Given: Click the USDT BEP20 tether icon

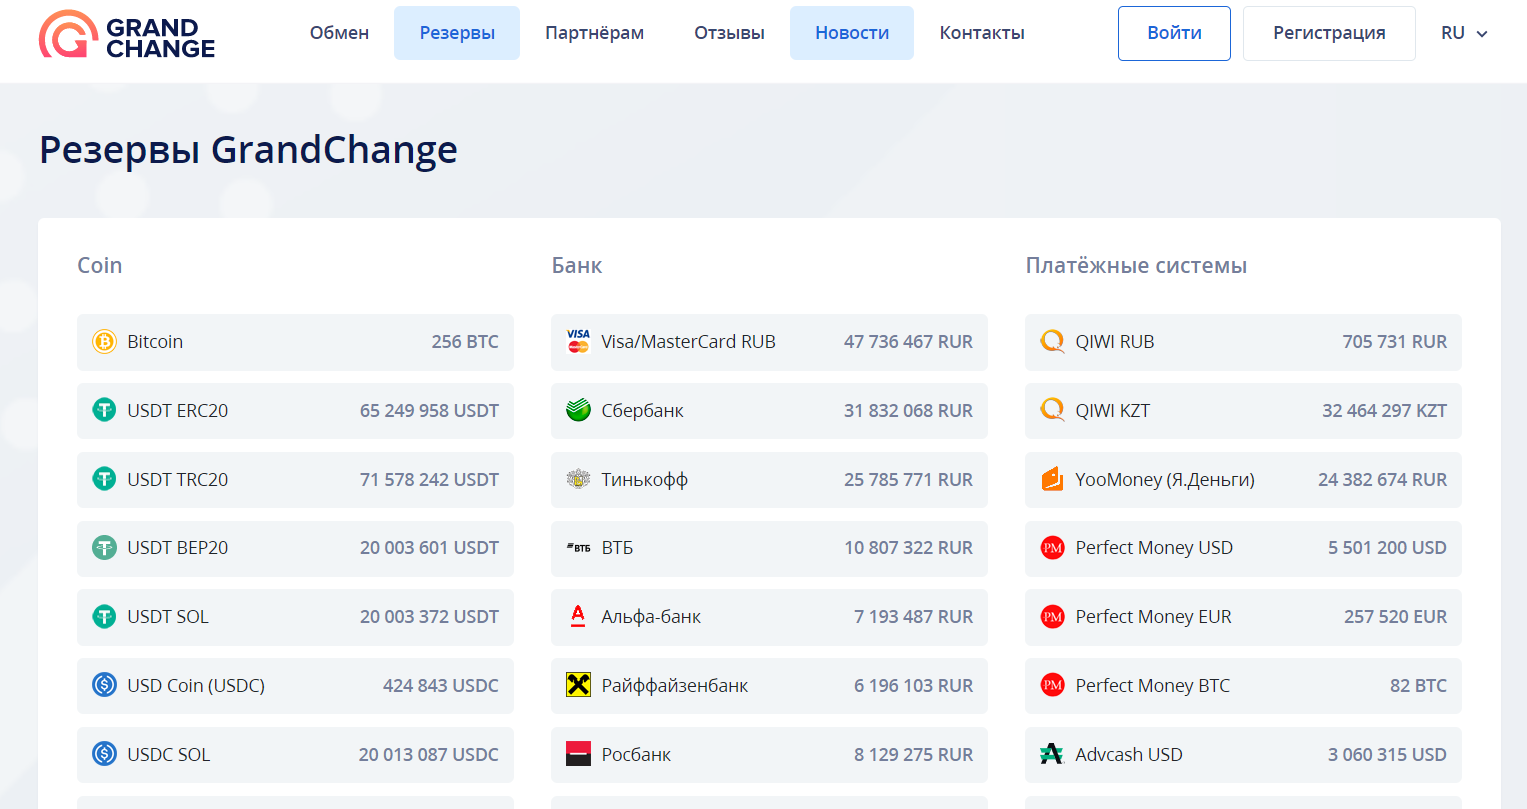Looking at the screenshot, I should [x=104, y=548].
